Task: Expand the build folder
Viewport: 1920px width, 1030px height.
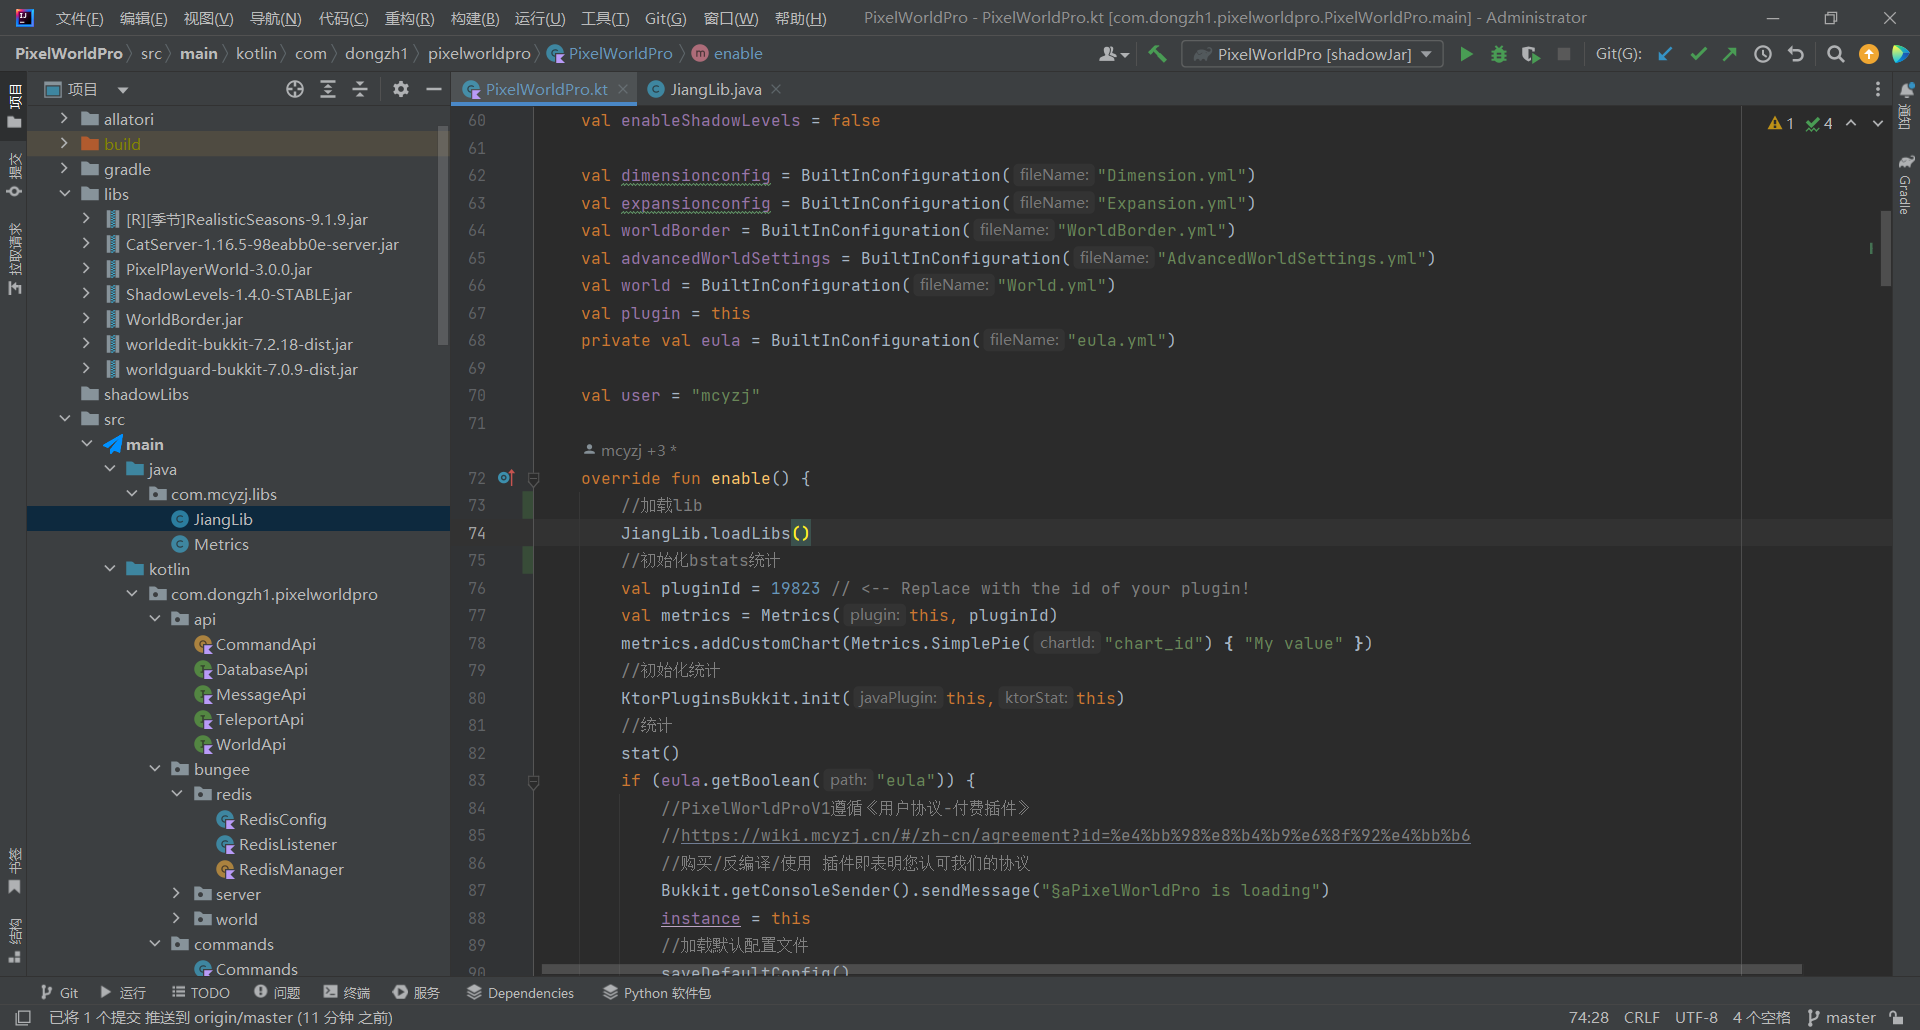Action: tap(64, 143)
